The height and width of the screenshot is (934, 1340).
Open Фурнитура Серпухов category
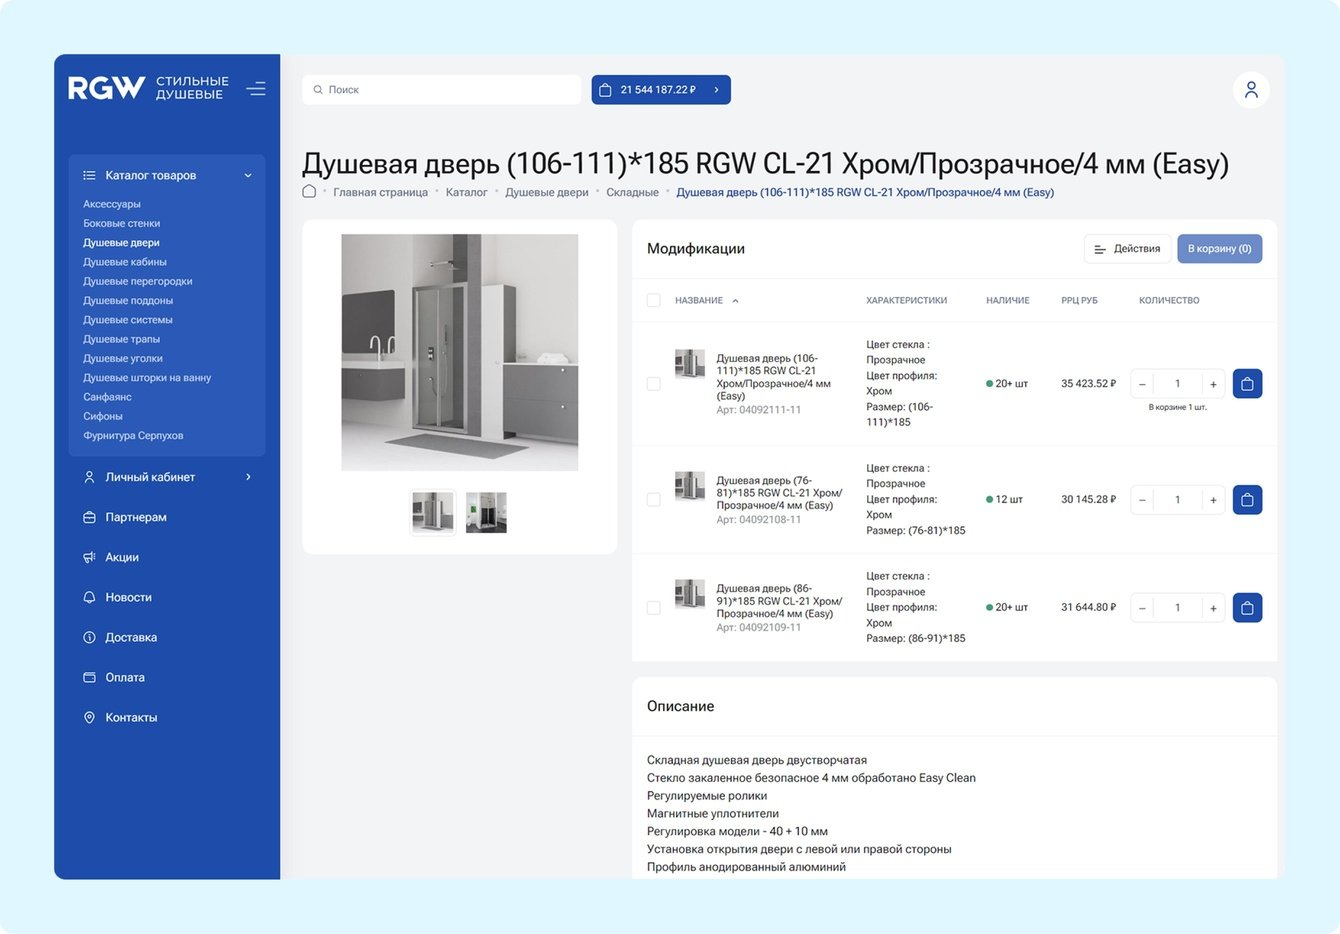(x=133, y=436)
